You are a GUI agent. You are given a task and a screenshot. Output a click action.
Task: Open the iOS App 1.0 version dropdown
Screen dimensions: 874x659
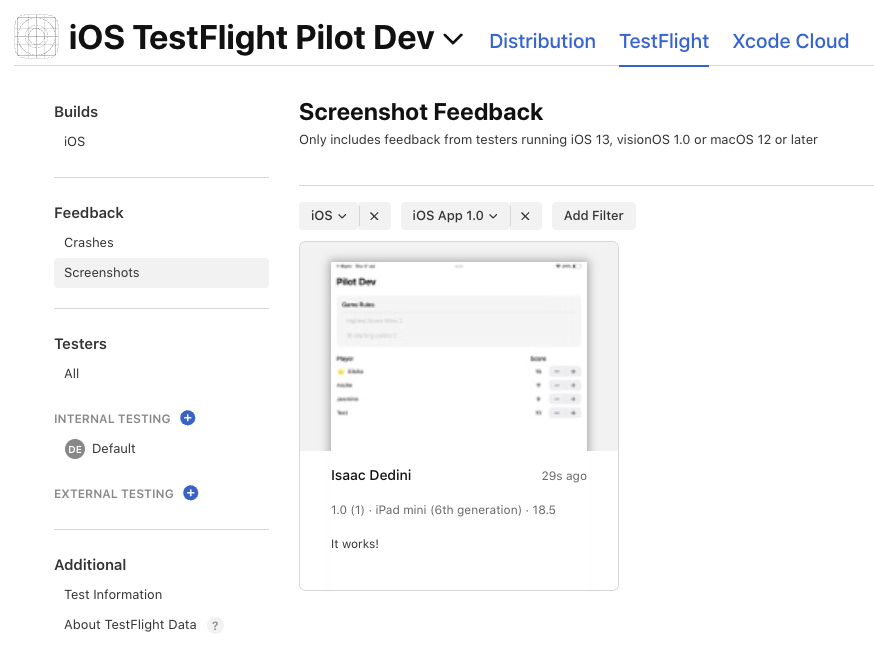click(x=455, y=216)
